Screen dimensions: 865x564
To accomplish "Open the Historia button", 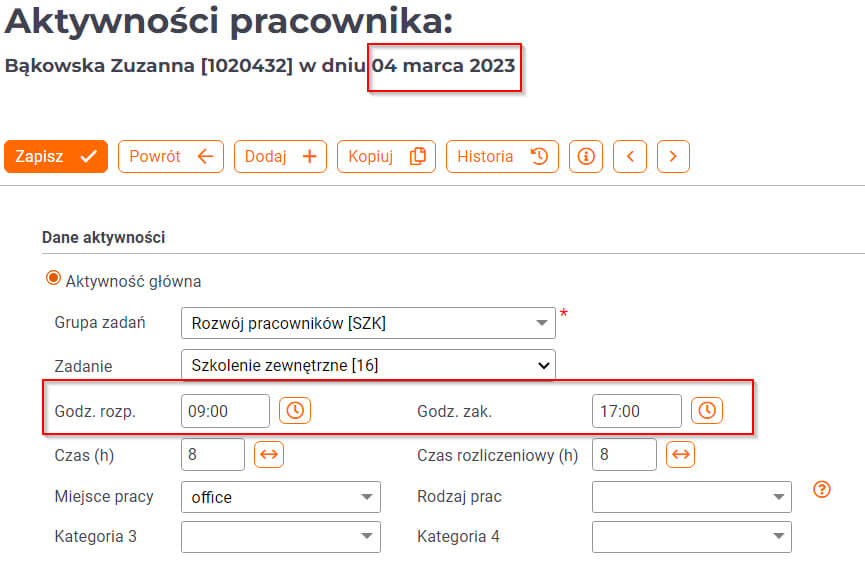I will 502,156.
